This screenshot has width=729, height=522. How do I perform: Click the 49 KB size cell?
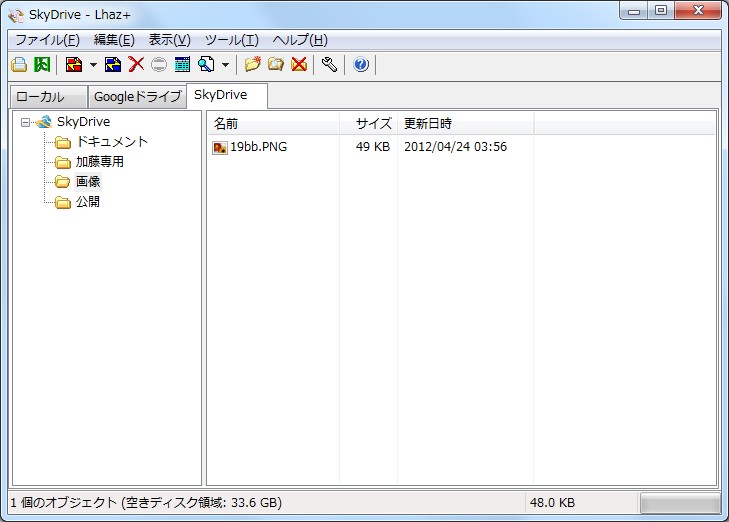coord(373,147)
